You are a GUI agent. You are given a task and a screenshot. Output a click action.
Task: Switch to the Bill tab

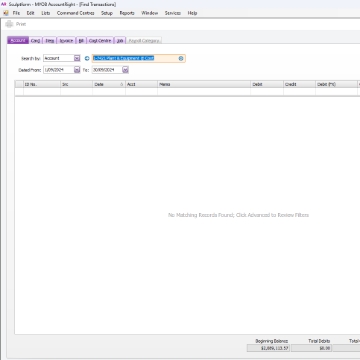[x=81, y=40]
